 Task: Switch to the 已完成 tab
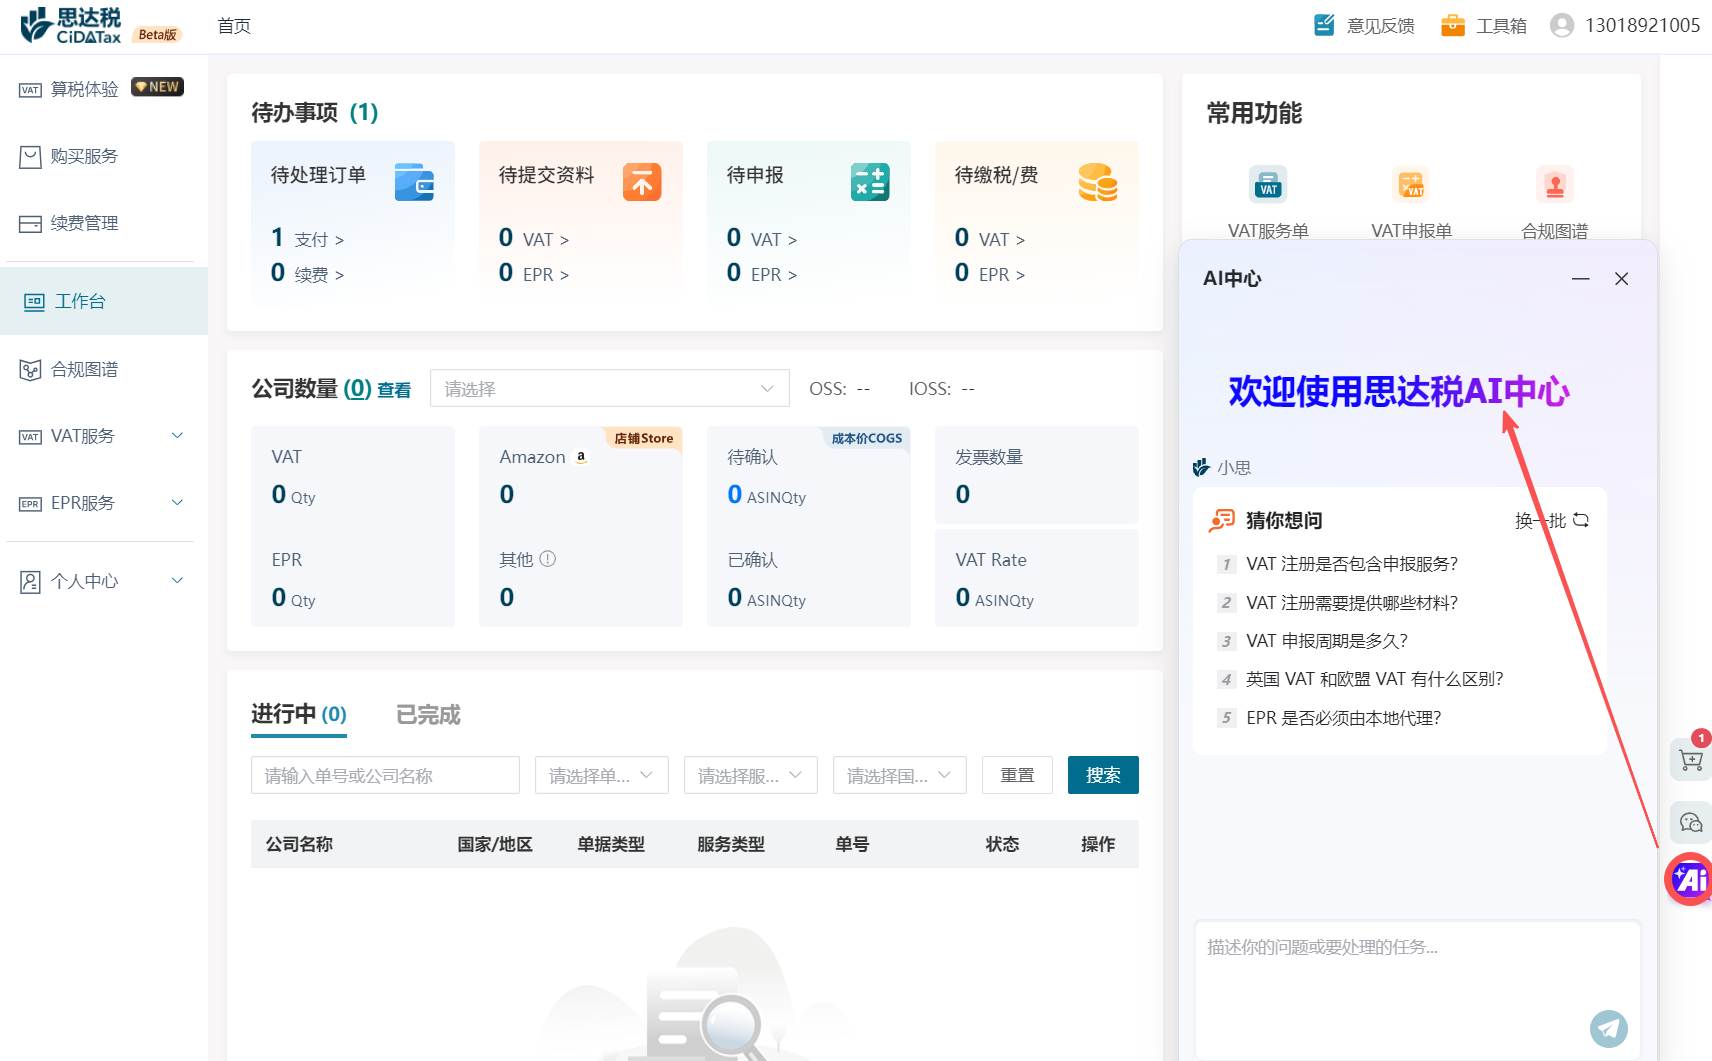click(x=428, y=715)
